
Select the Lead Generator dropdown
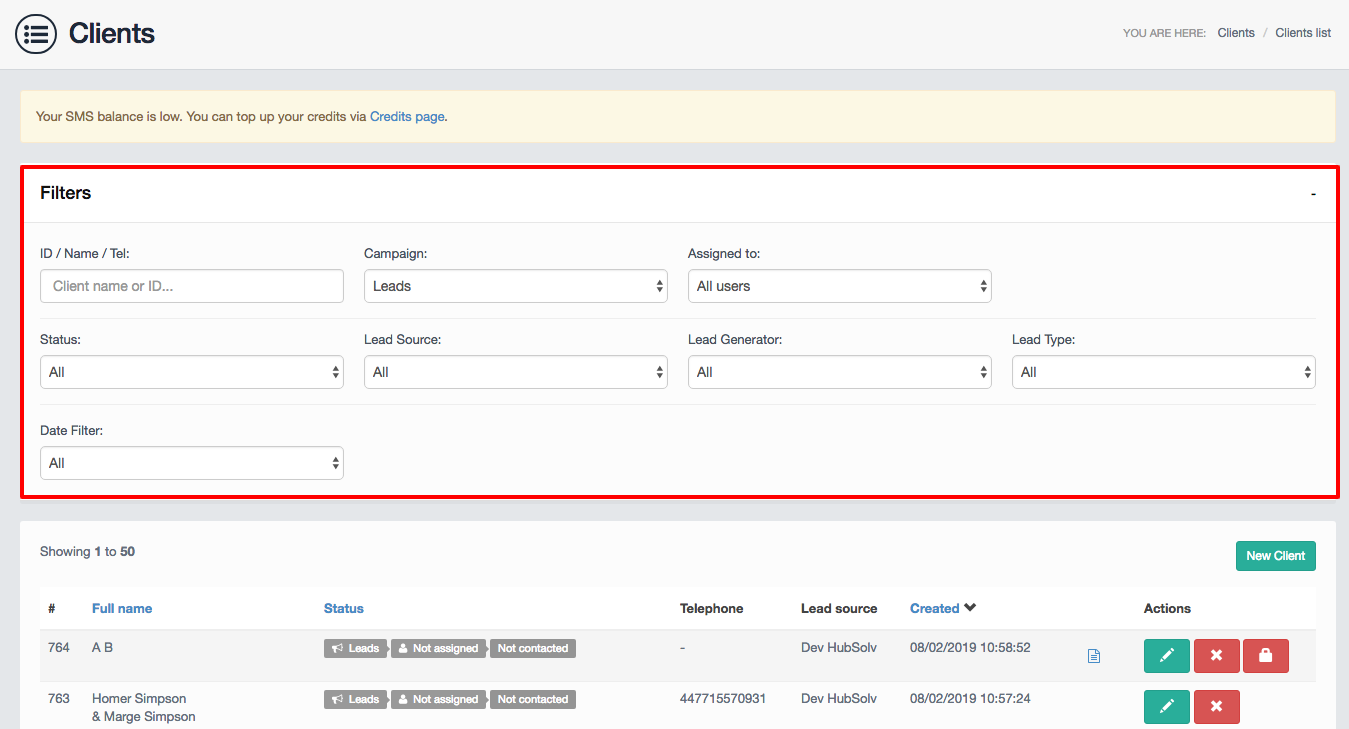tap(839, 372)
